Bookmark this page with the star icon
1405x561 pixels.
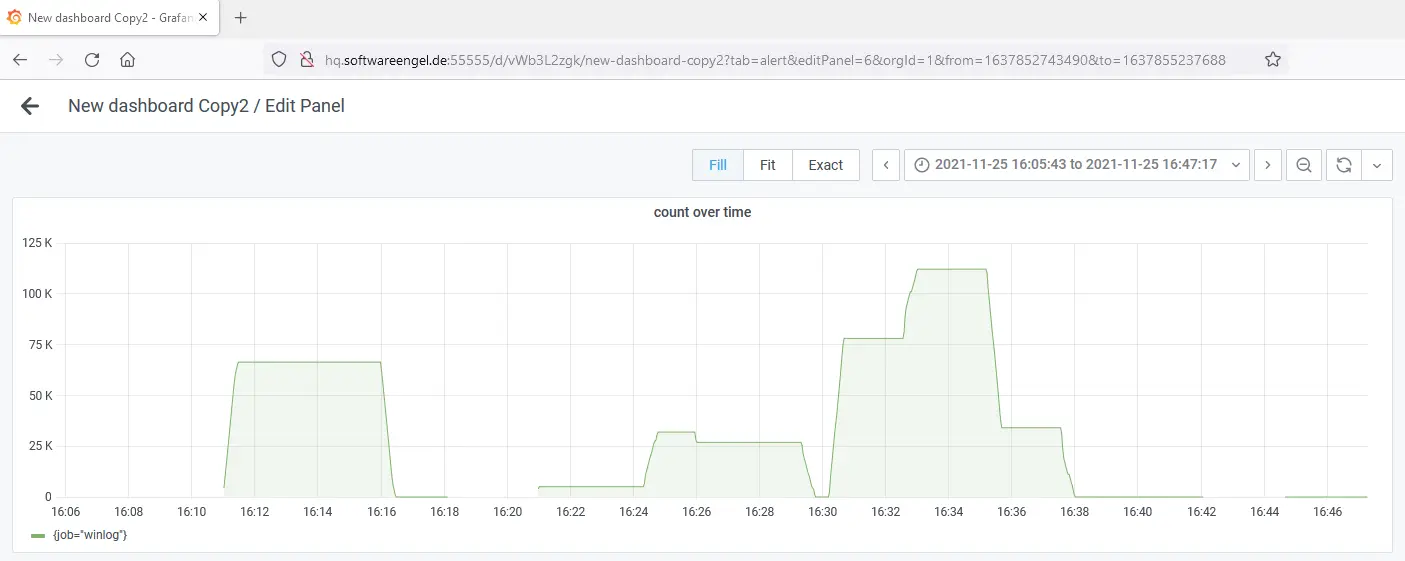1272,60
